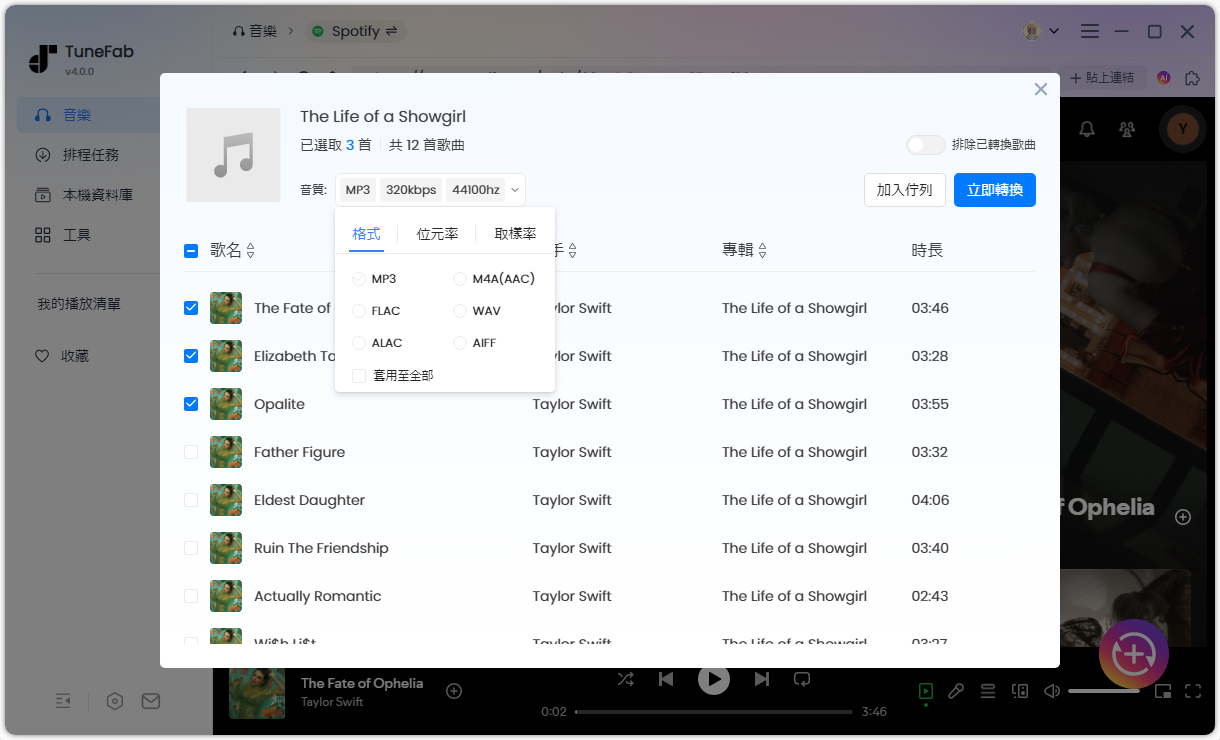Mute Spotify volume with the speaker icon
Viewport: 1220px width, 740px height.
pos(1053,690)
